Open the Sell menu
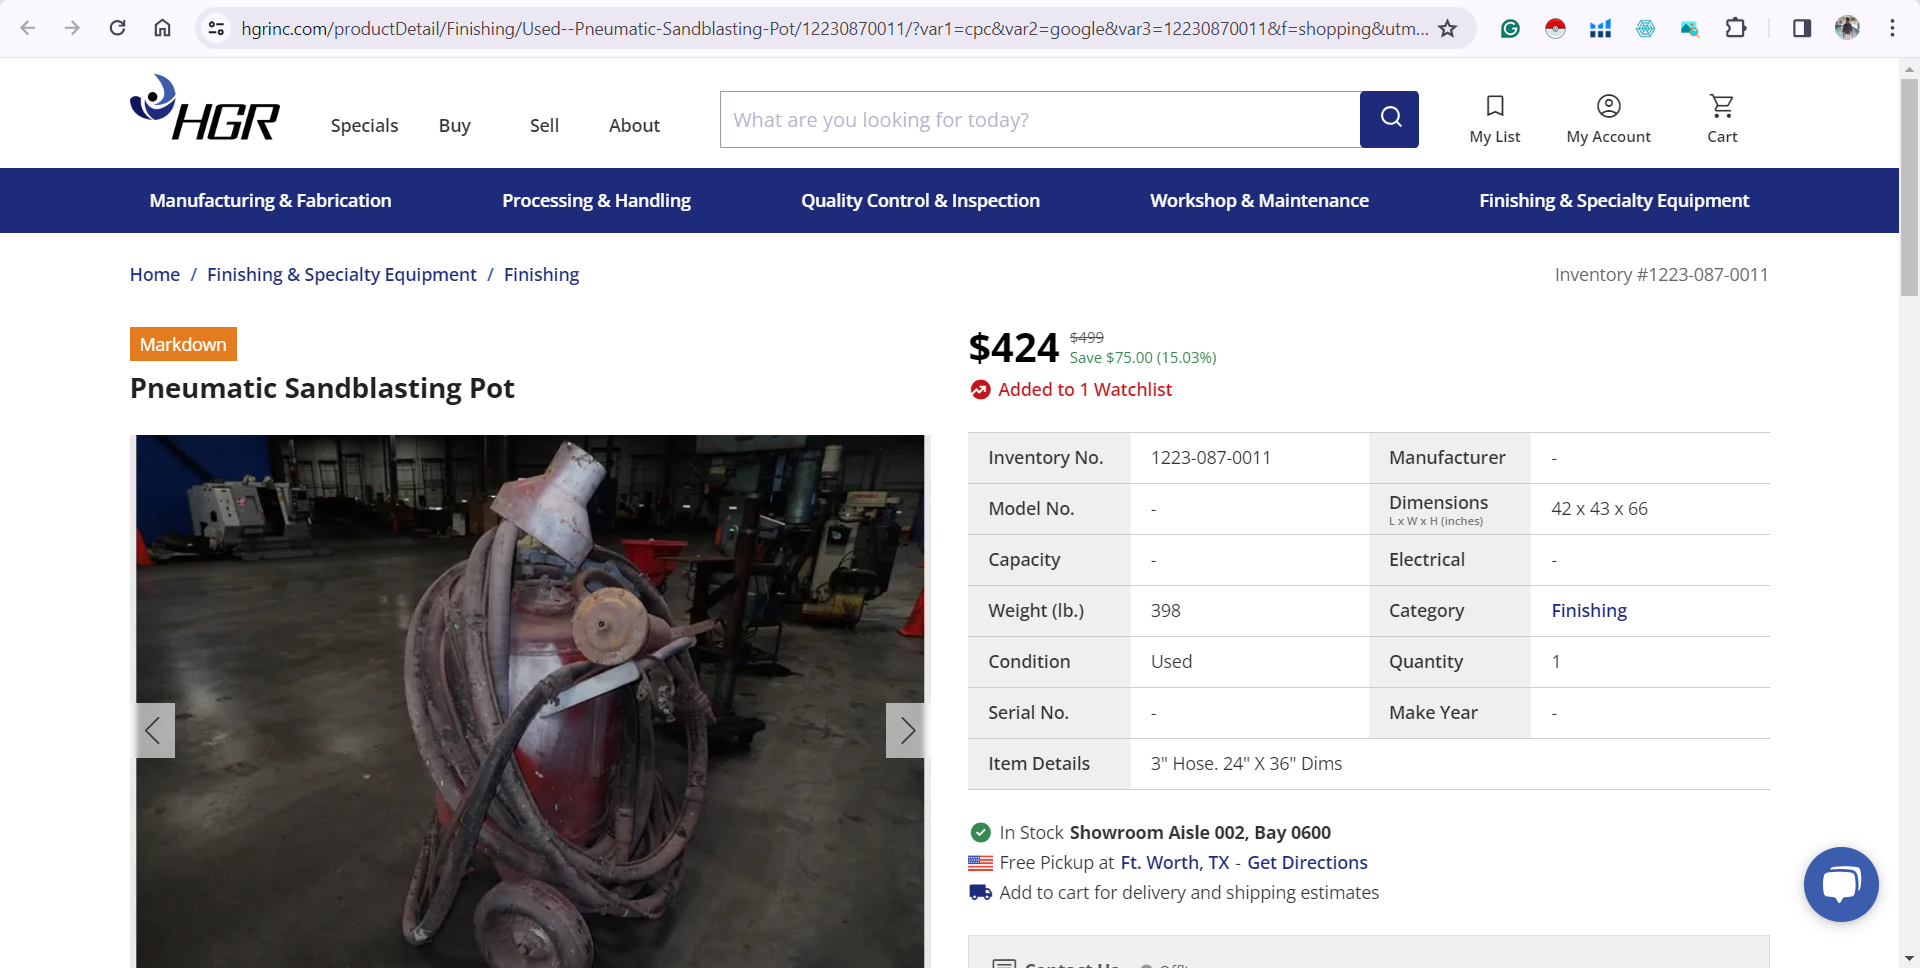The image size is (1920, 968). (544, 125)
